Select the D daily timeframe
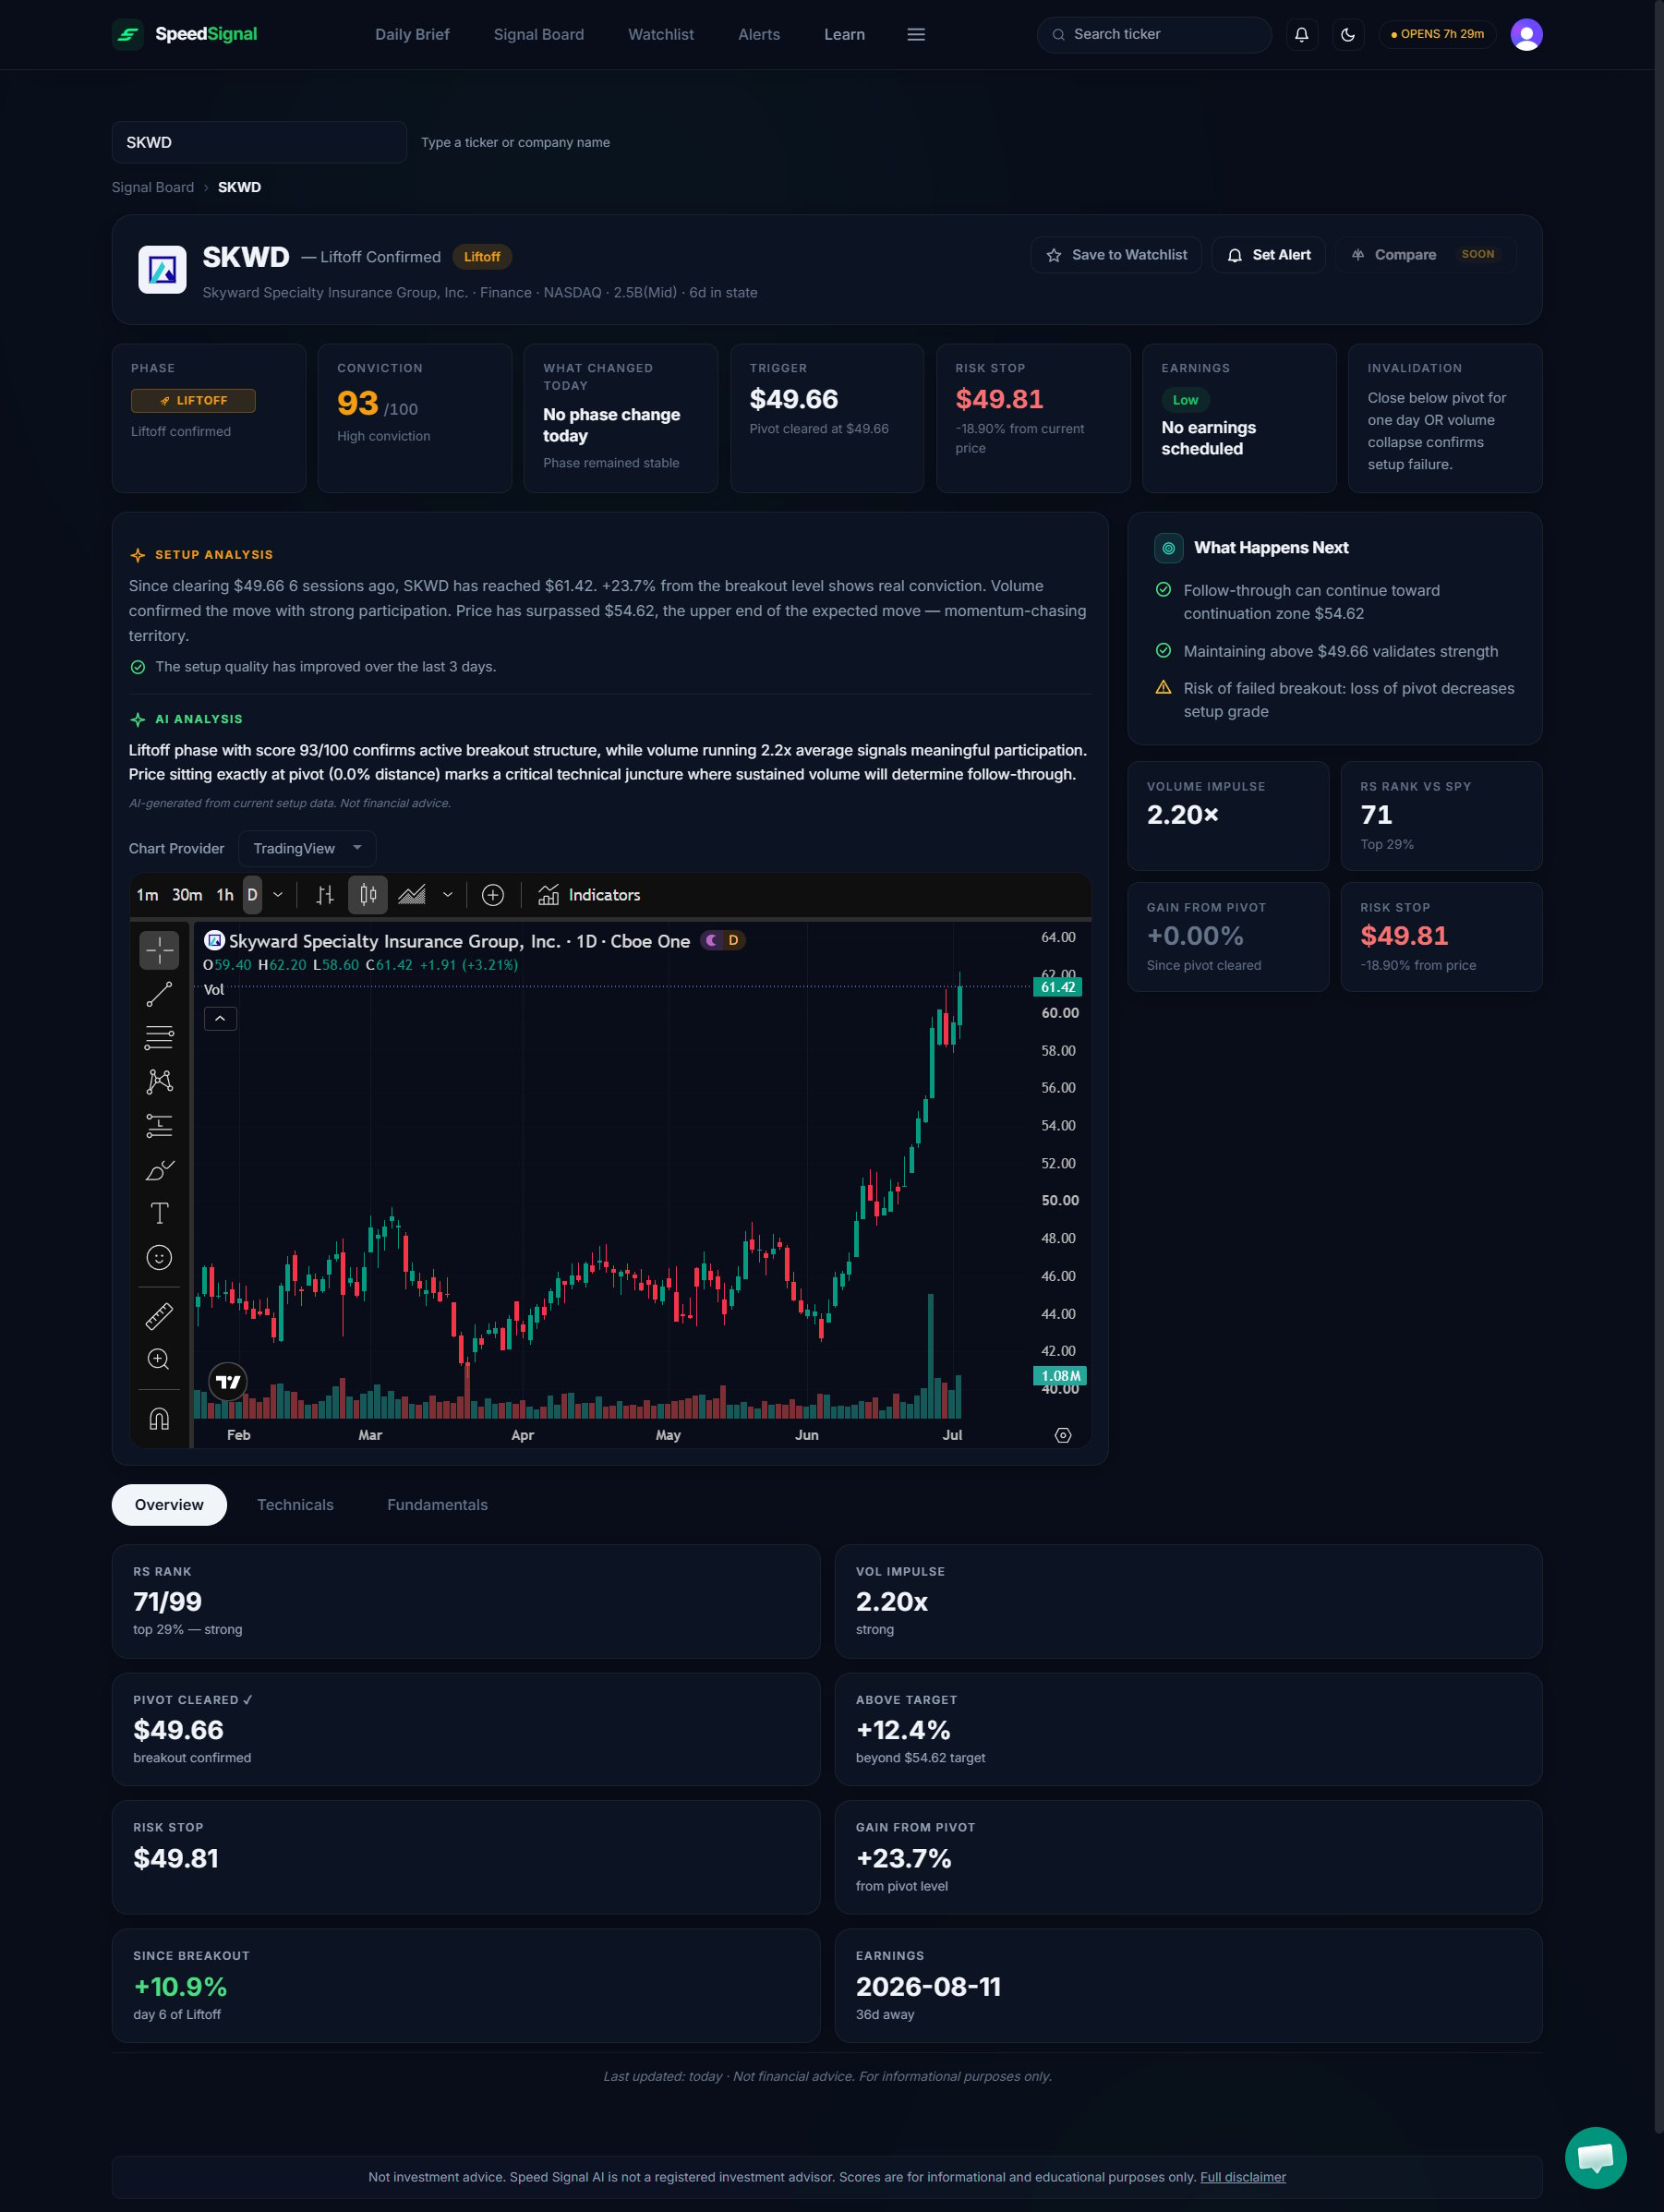The width and height of the screenshot is (1664, 2212). pyautogui.click(x=252, y=895)
